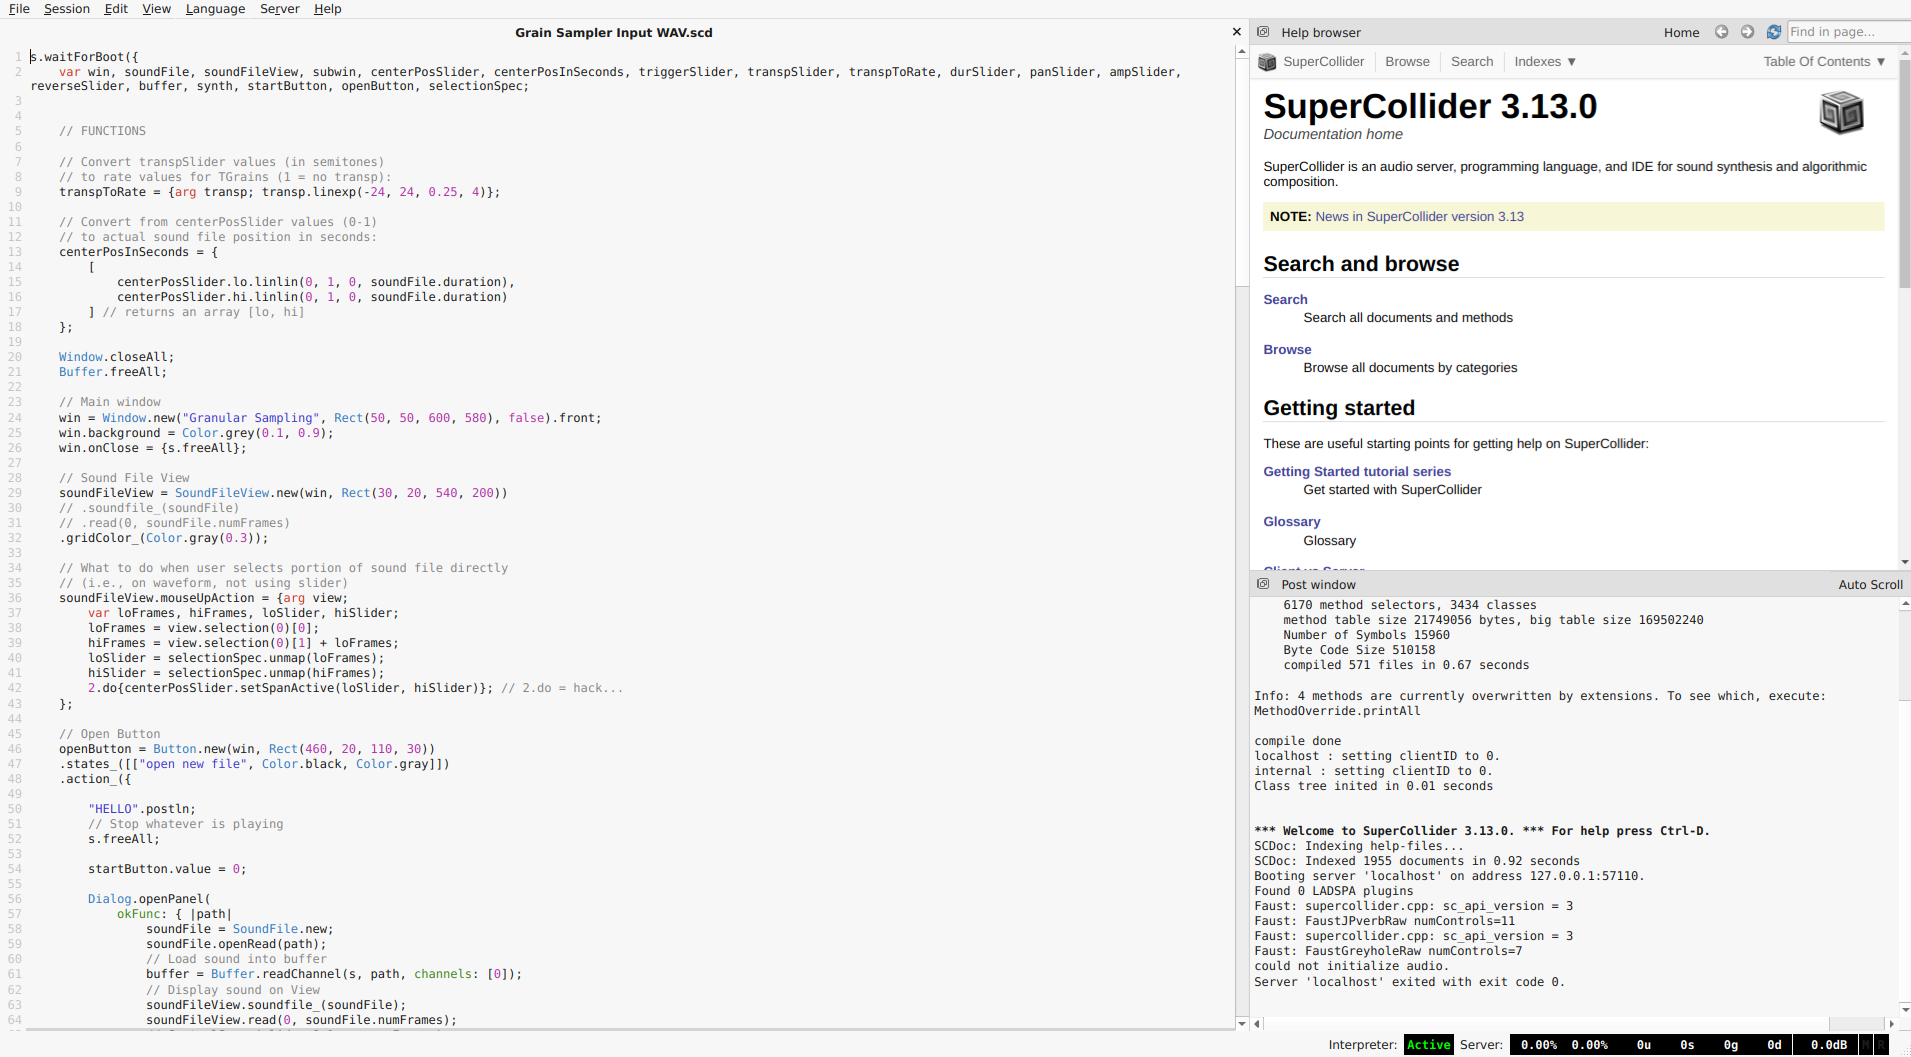1911x1057 pixels.
Task: Click the "Search and browse" heading
Action: click(x=1361, y=264)
